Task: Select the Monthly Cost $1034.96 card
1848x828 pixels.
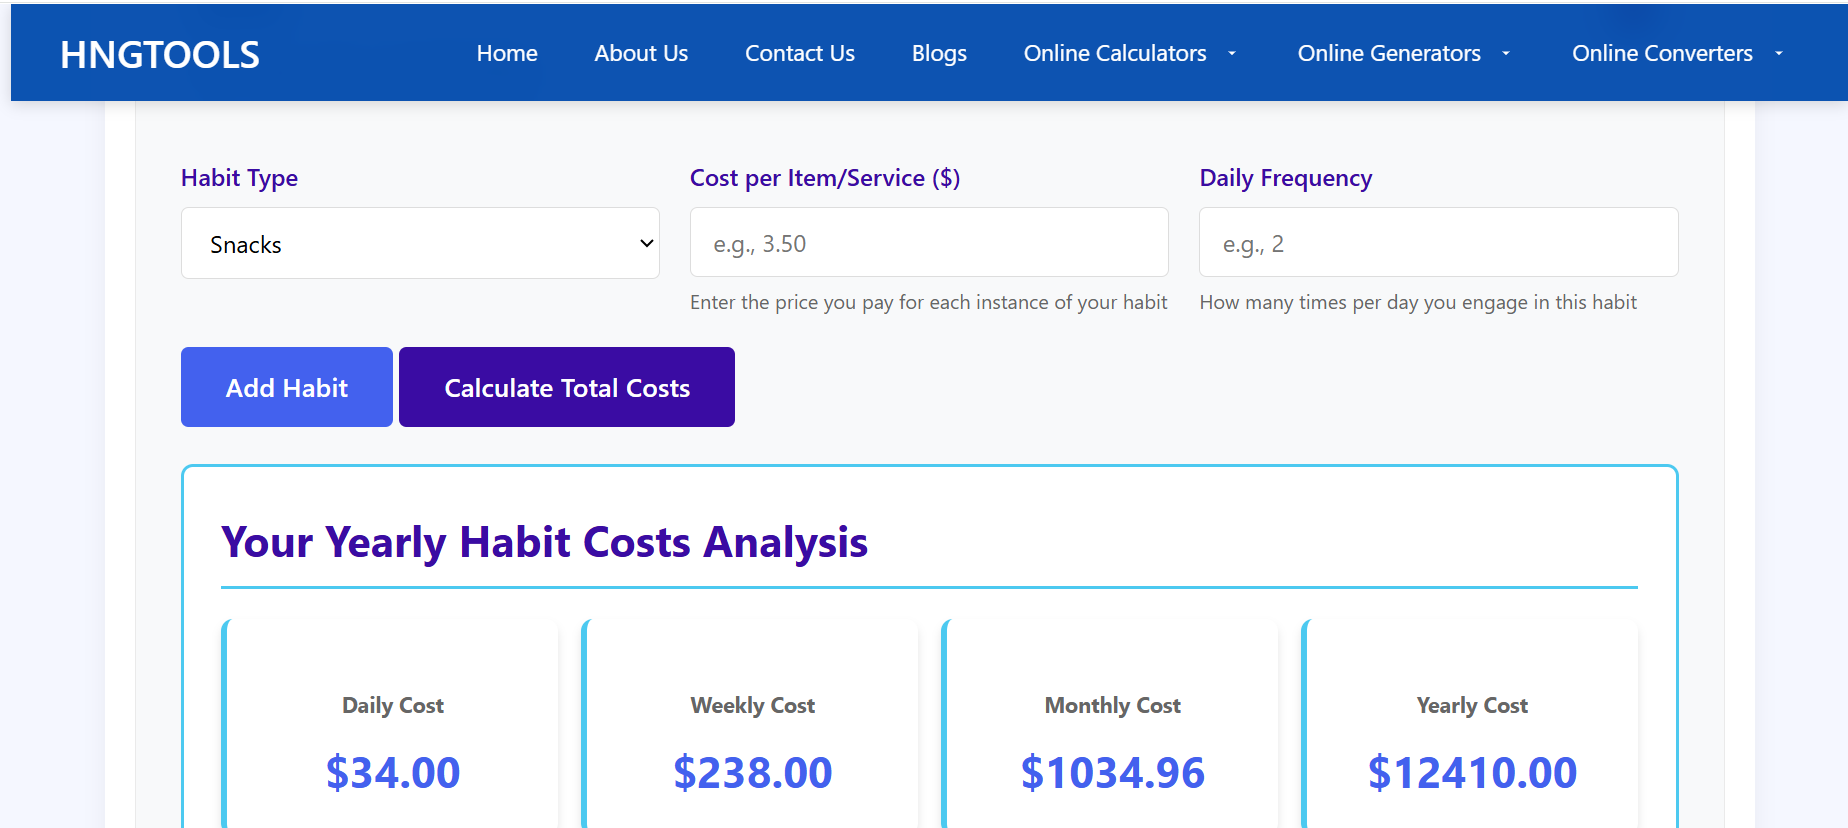Action: pyautogui.click(x=1112, y=740)
